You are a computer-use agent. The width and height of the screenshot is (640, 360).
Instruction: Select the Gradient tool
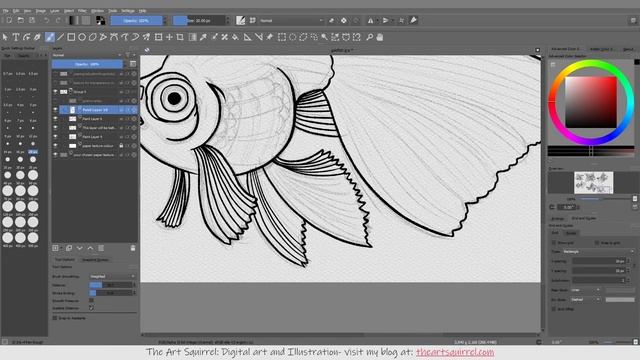(193, 37)
